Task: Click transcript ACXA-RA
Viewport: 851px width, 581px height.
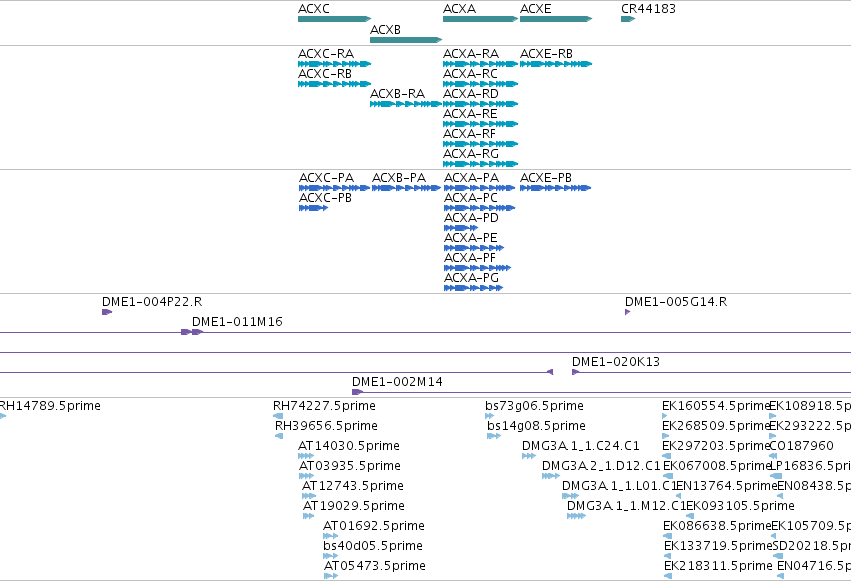Action: point(480,64)
